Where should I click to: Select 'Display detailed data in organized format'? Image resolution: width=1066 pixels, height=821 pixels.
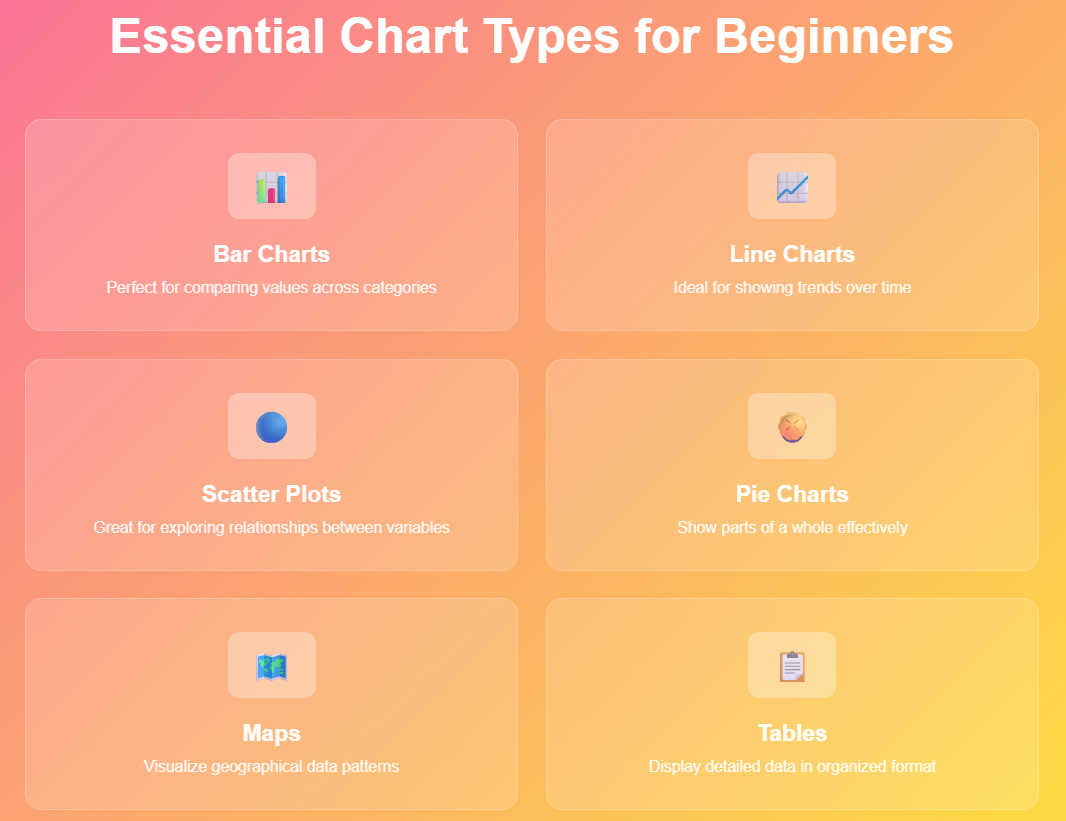coord(792,767)
